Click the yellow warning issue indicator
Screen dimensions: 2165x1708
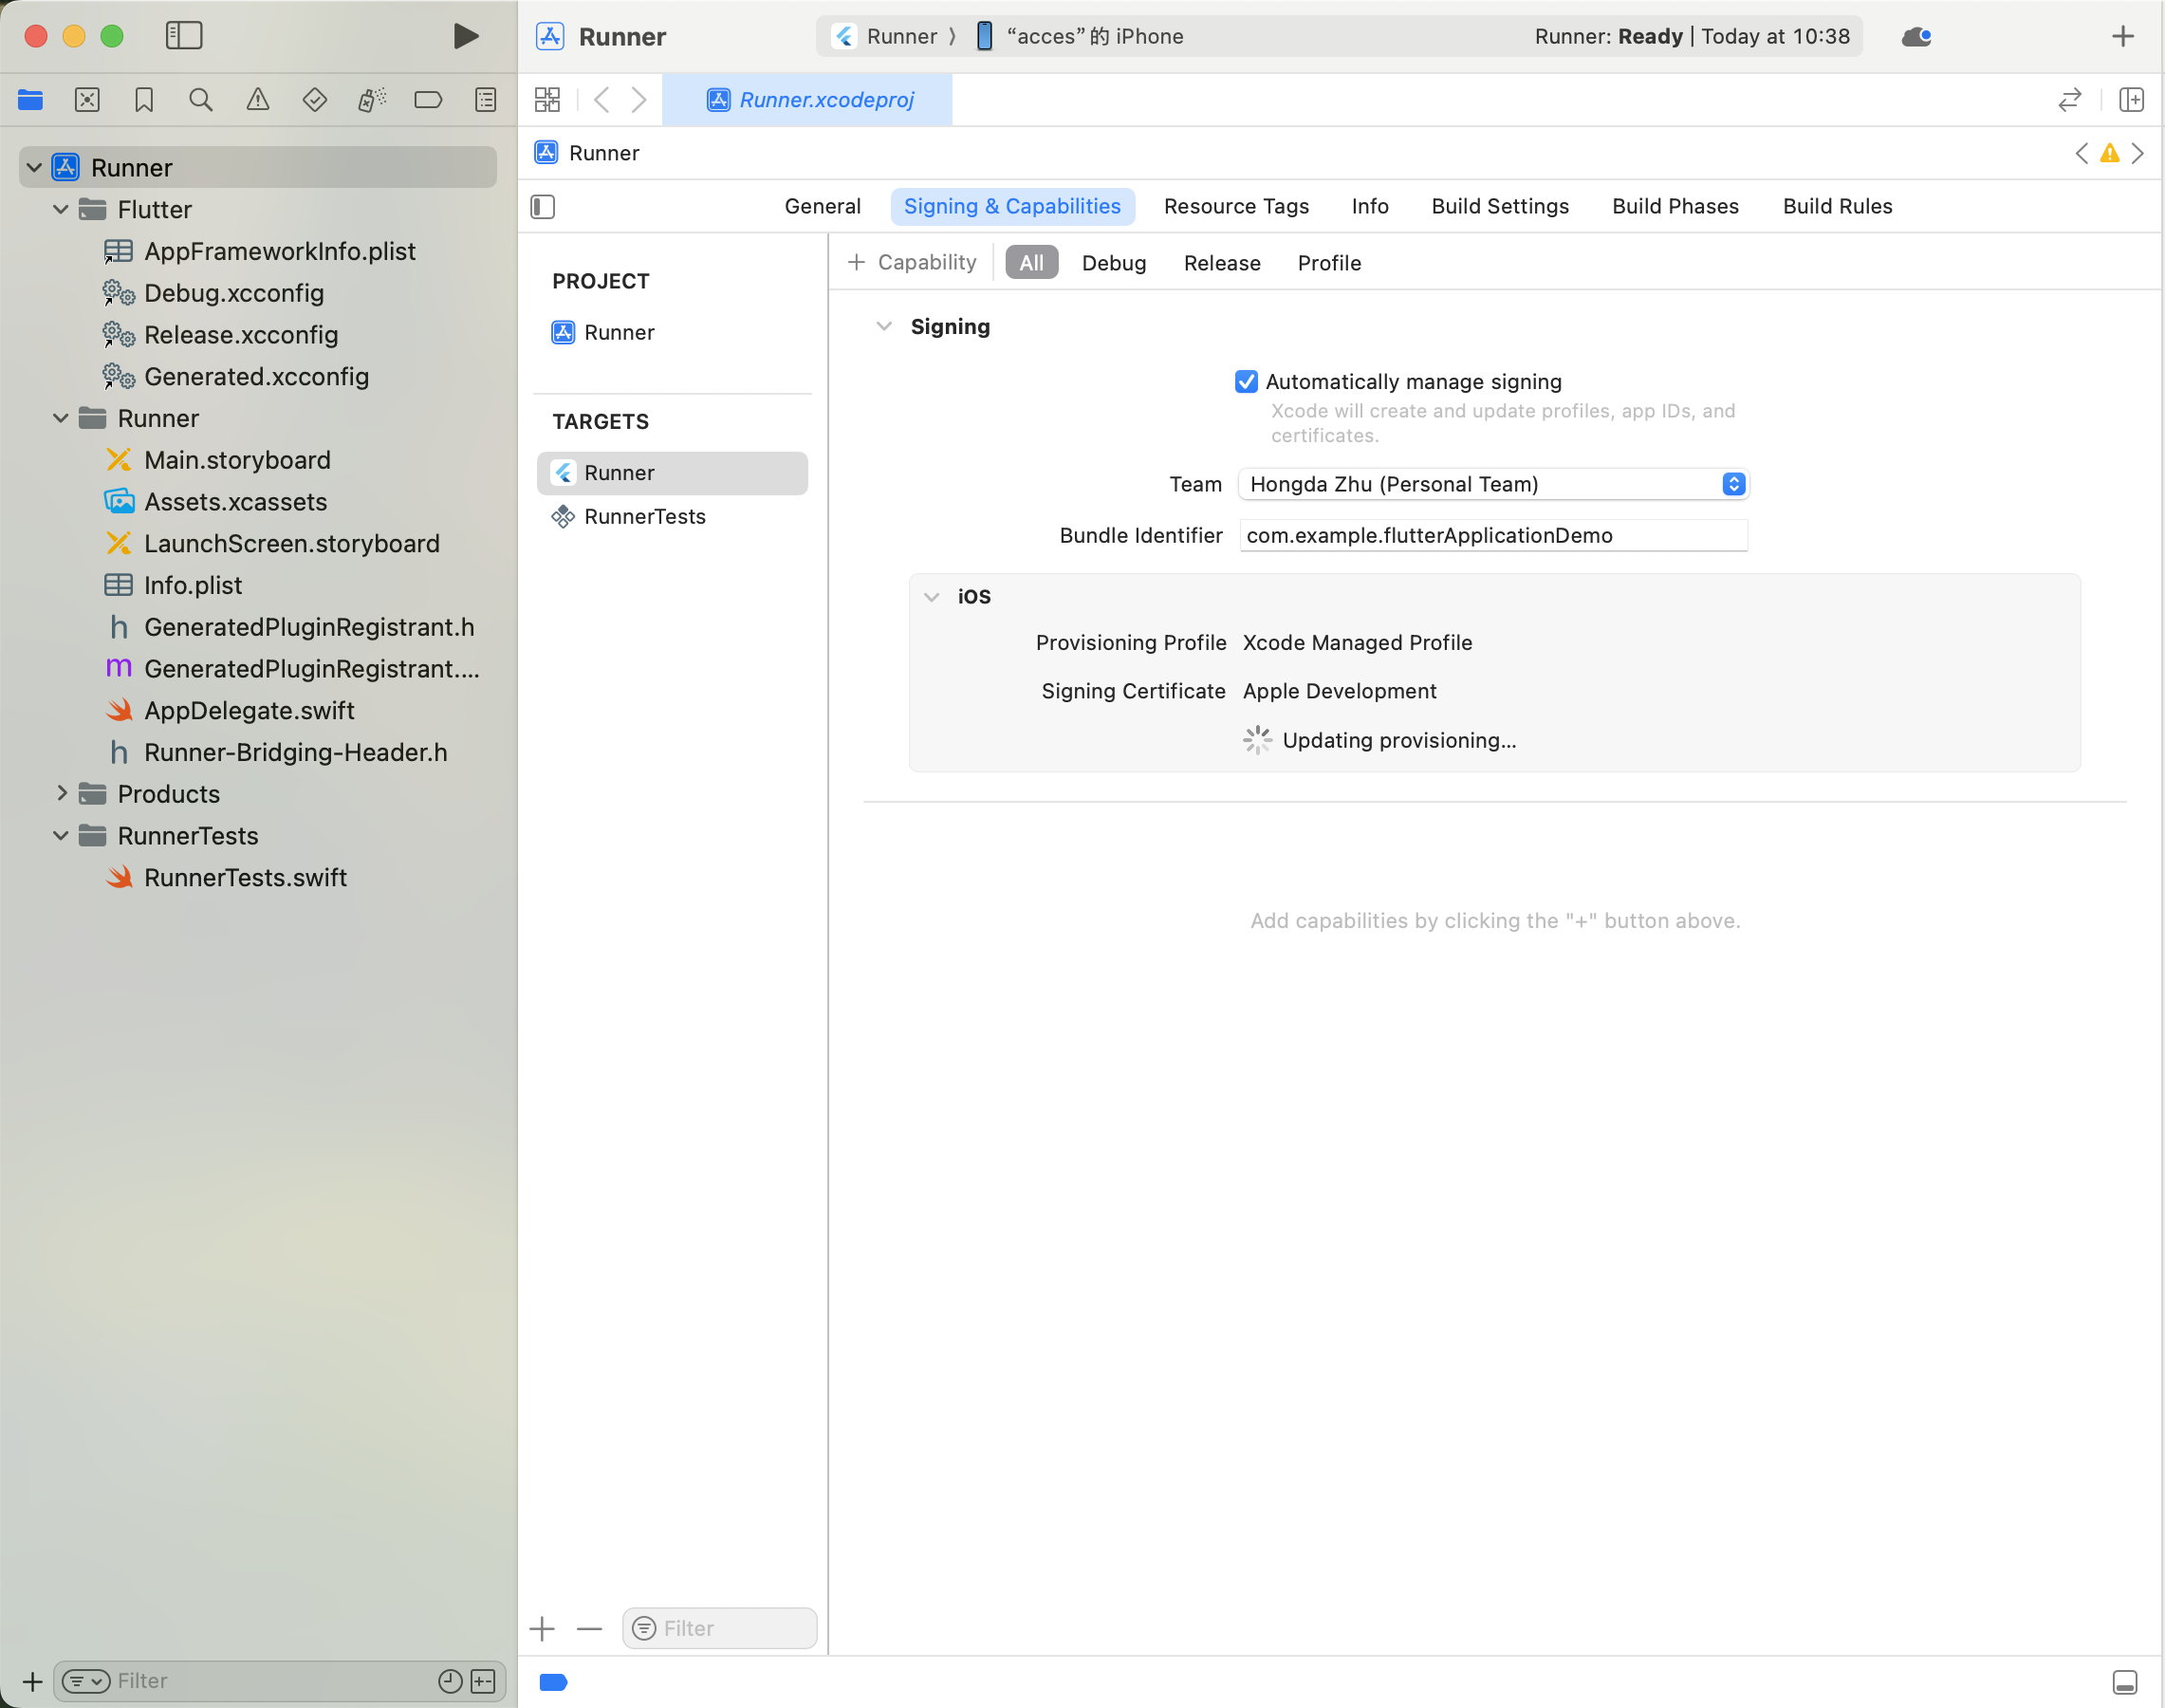tap(2110, 153)
